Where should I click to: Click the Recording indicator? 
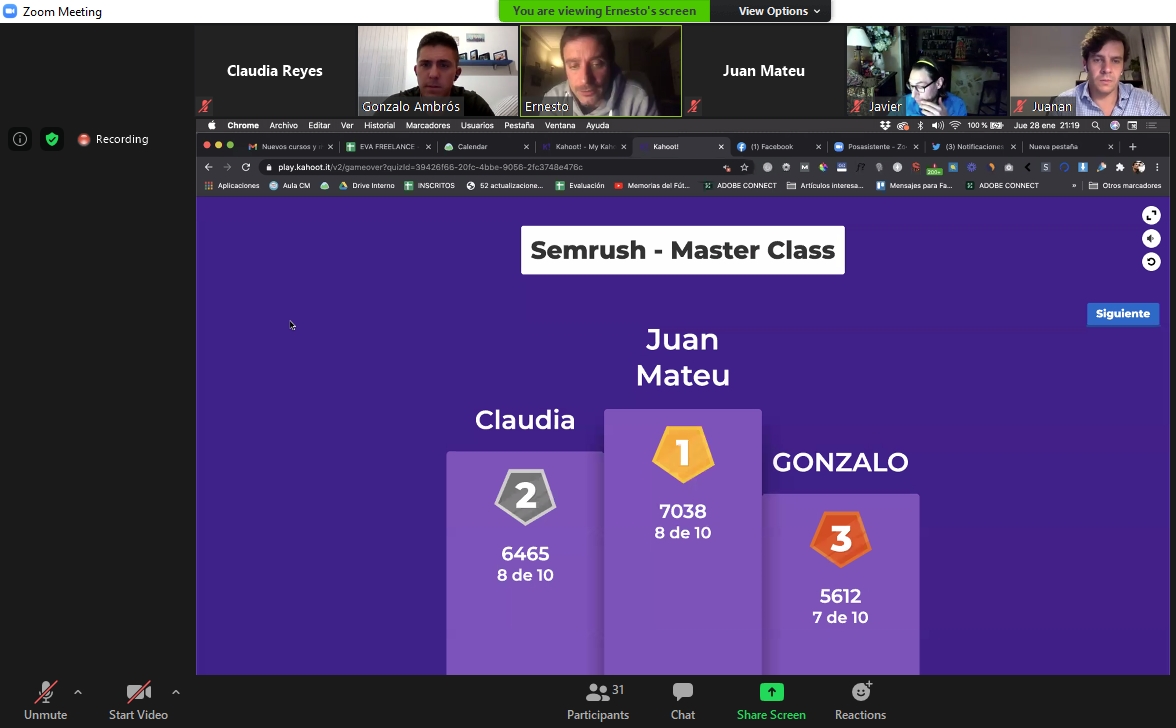click(x=113, y=139)
